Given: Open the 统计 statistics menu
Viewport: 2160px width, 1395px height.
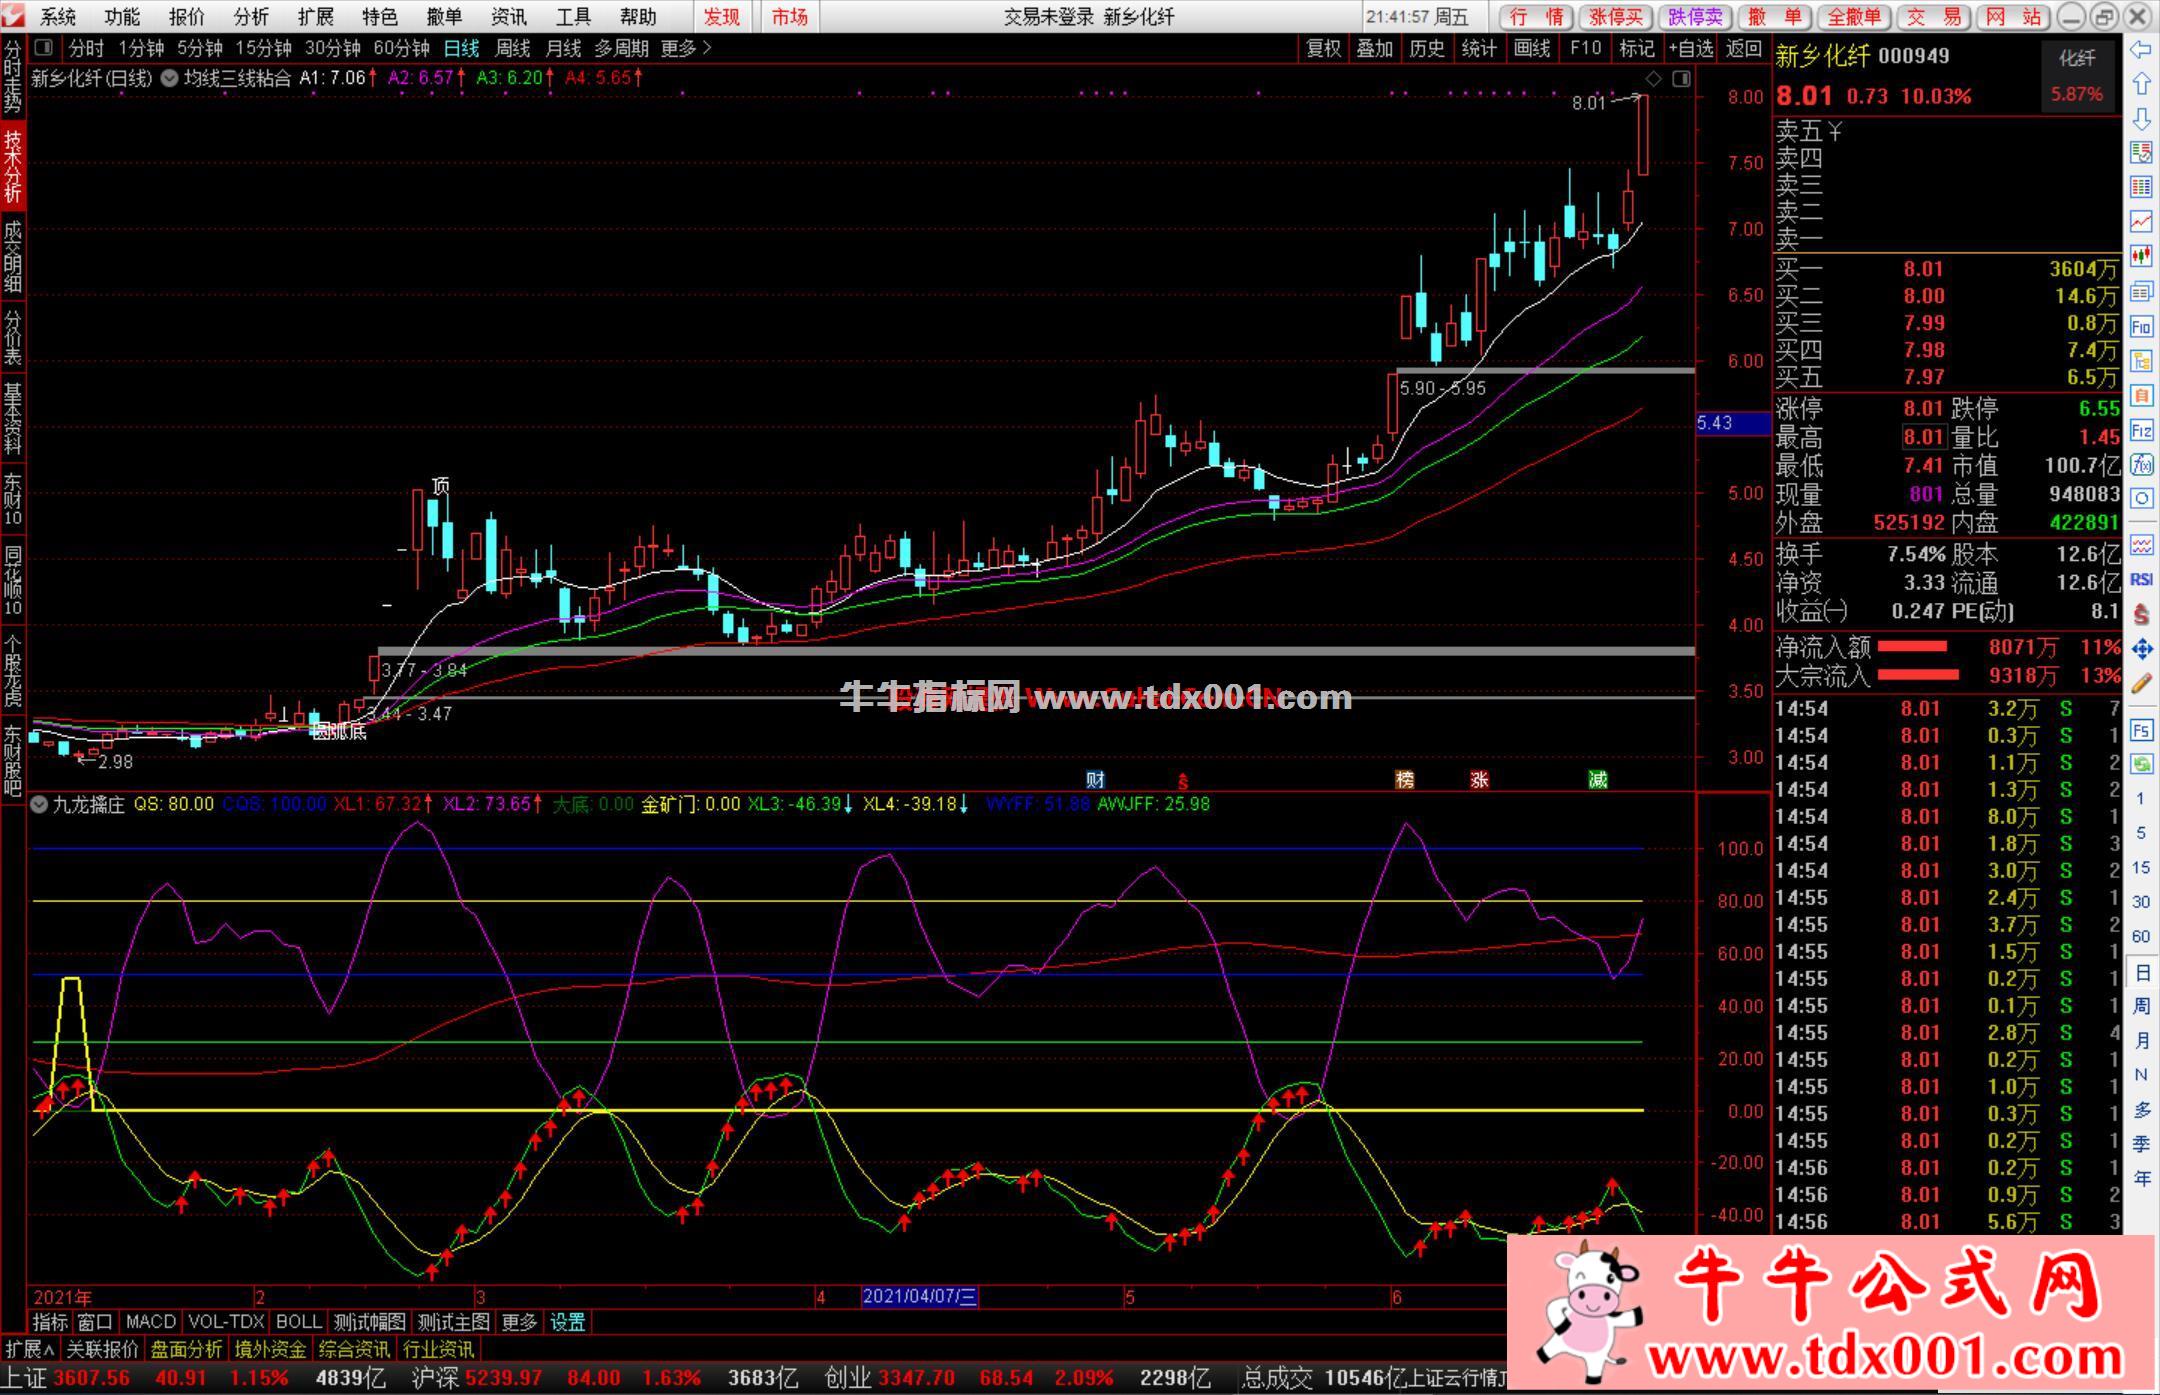Looking at the screenshot, I should 1479,48.
